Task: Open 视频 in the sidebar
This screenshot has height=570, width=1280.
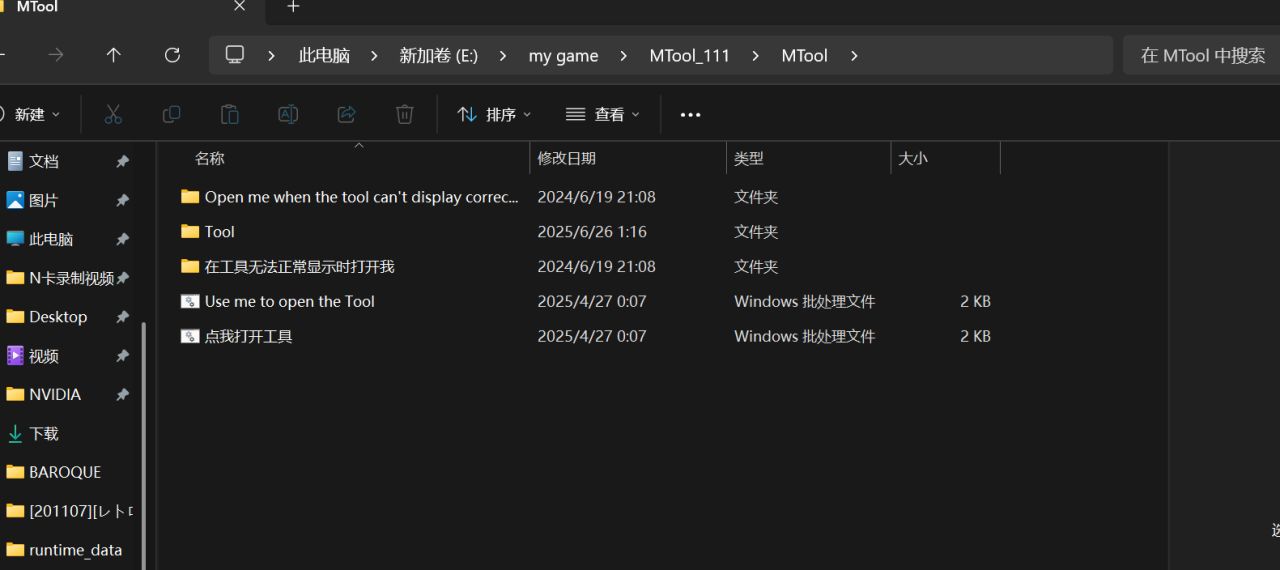Action: (44, 356)
